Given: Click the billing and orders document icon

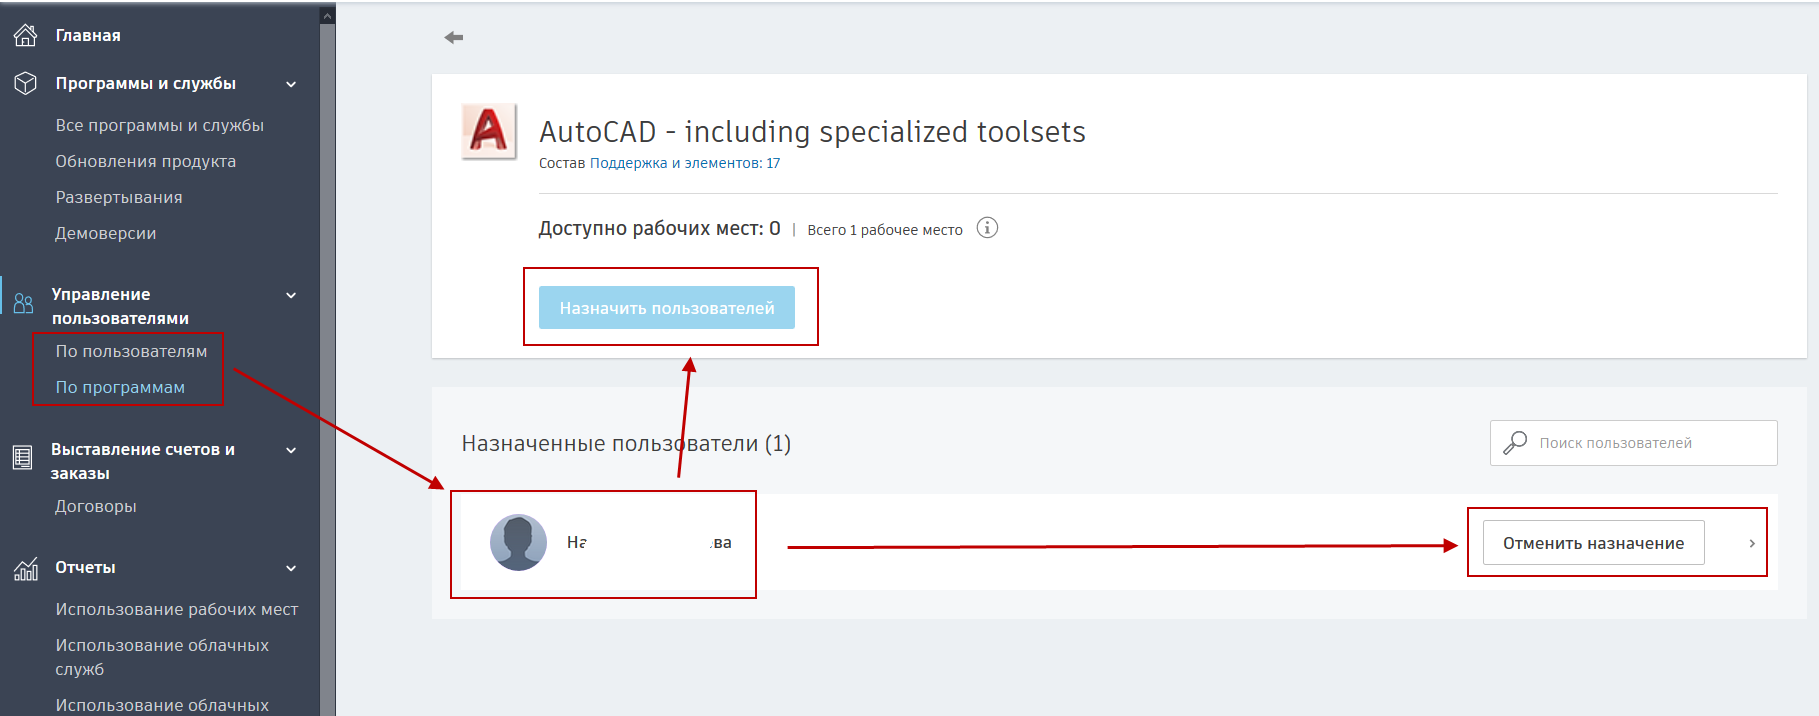Looking at the screenshot, I should 22,458.
